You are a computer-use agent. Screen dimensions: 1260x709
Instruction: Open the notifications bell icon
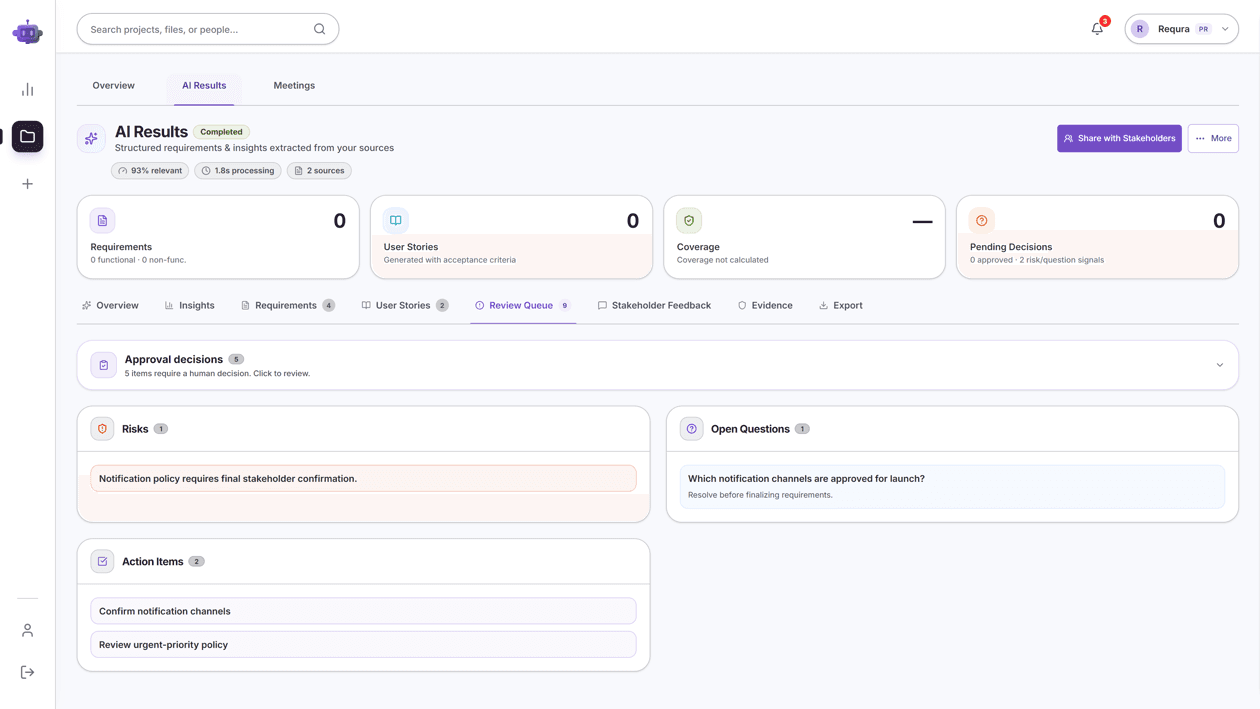click(1097, 29)
